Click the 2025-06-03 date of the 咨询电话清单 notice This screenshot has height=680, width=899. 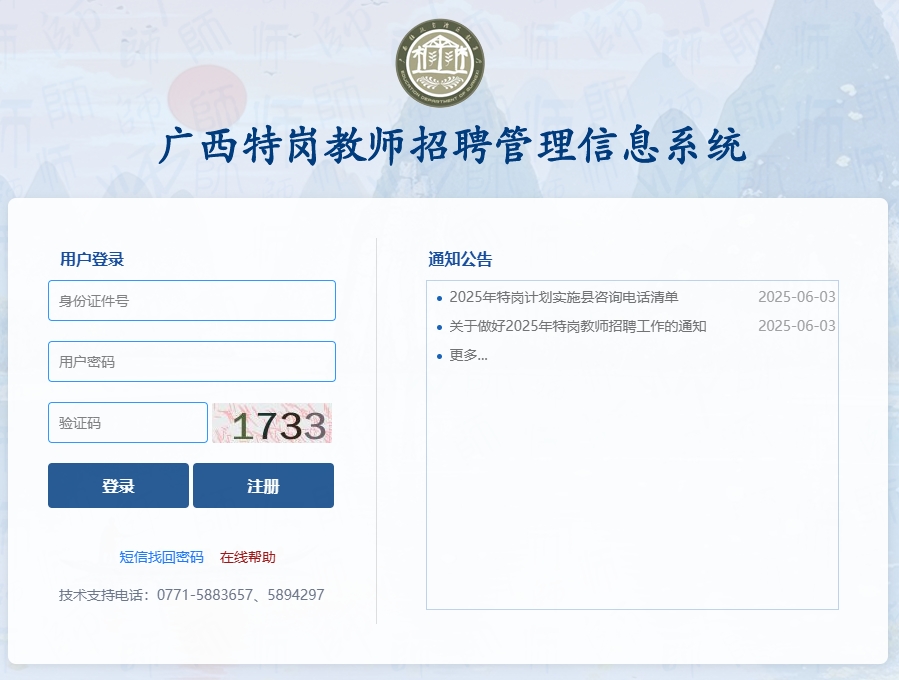point(797,297)
